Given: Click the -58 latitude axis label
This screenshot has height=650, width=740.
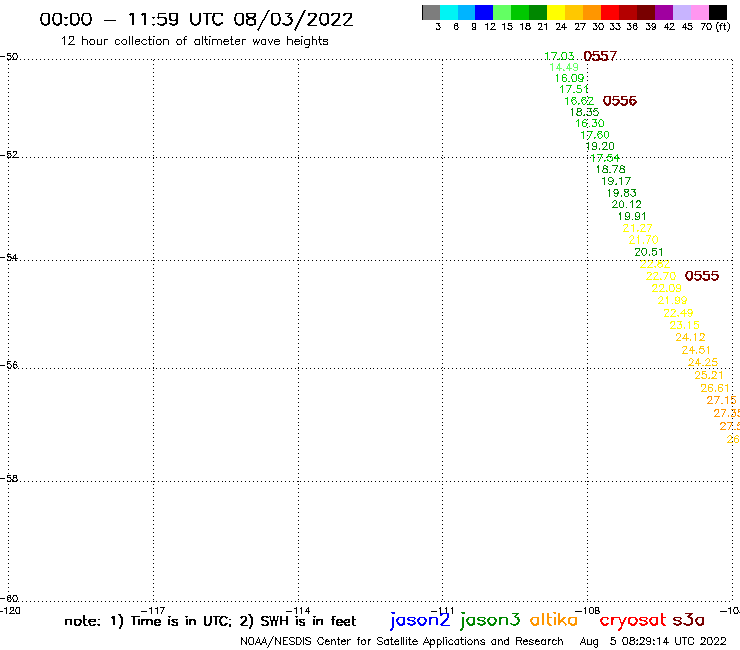Looking at the screenshot, I should point(9,478).
